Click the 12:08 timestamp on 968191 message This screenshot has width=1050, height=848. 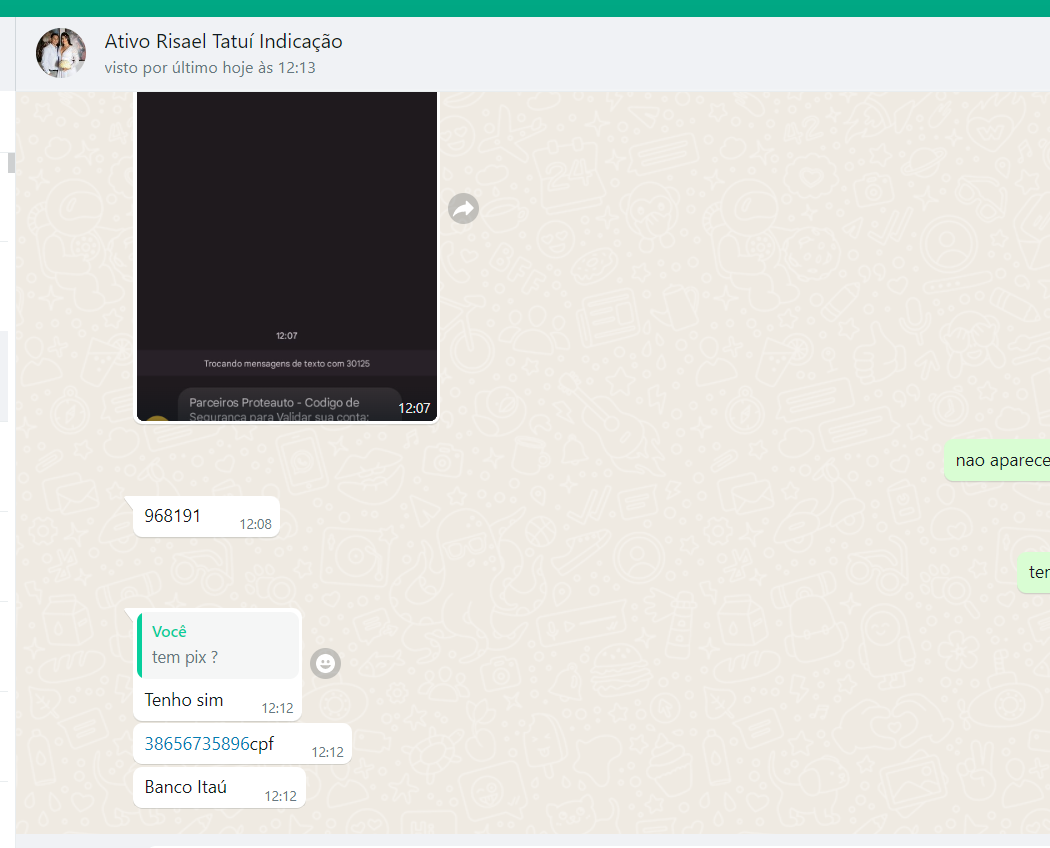click(x=255, y=524)
